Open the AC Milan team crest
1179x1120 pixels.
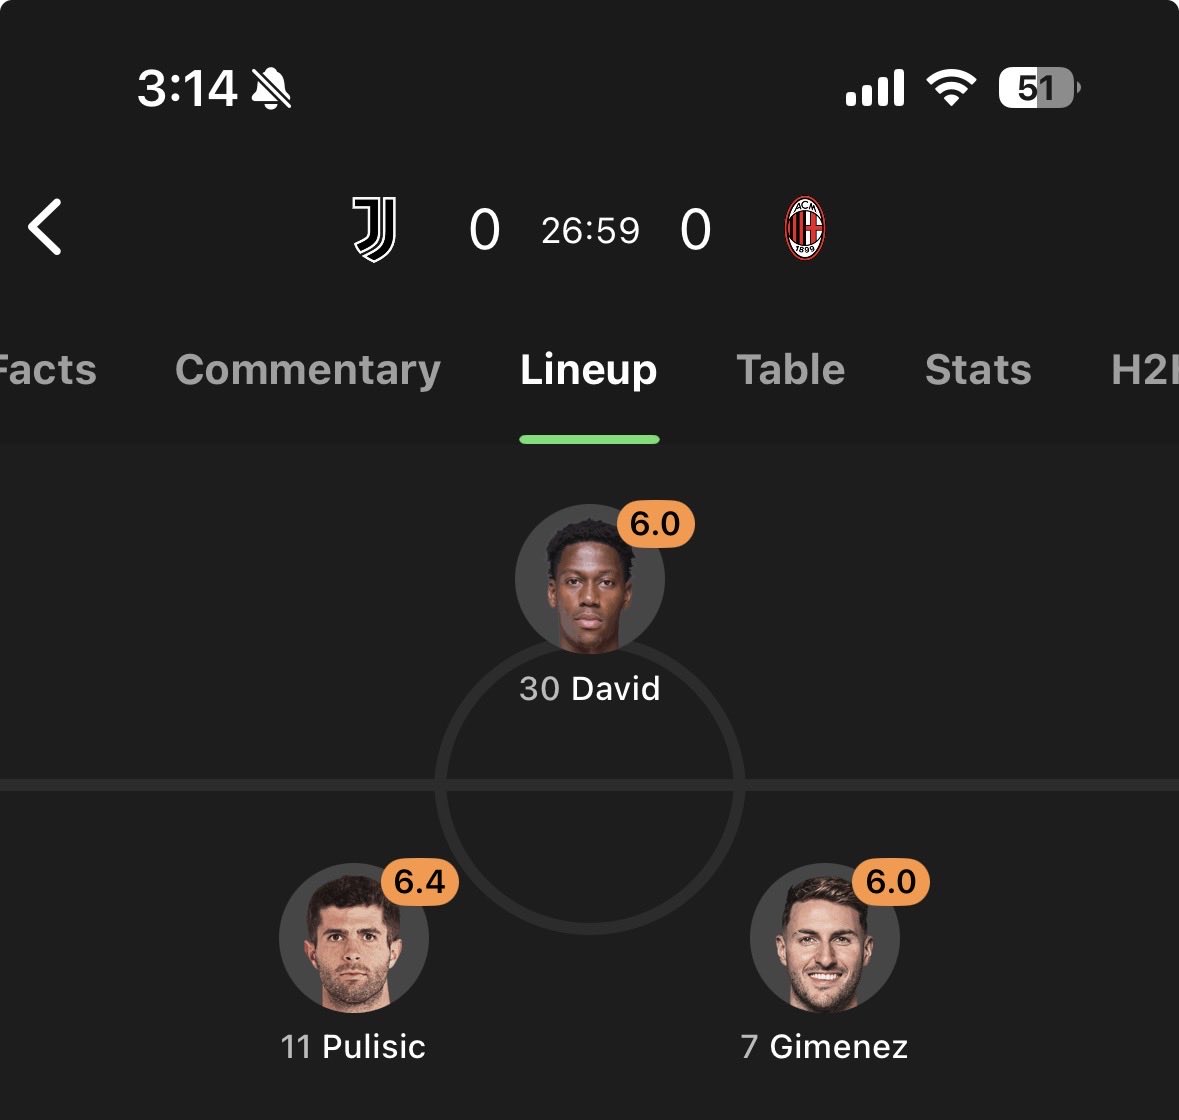(805, 229)
